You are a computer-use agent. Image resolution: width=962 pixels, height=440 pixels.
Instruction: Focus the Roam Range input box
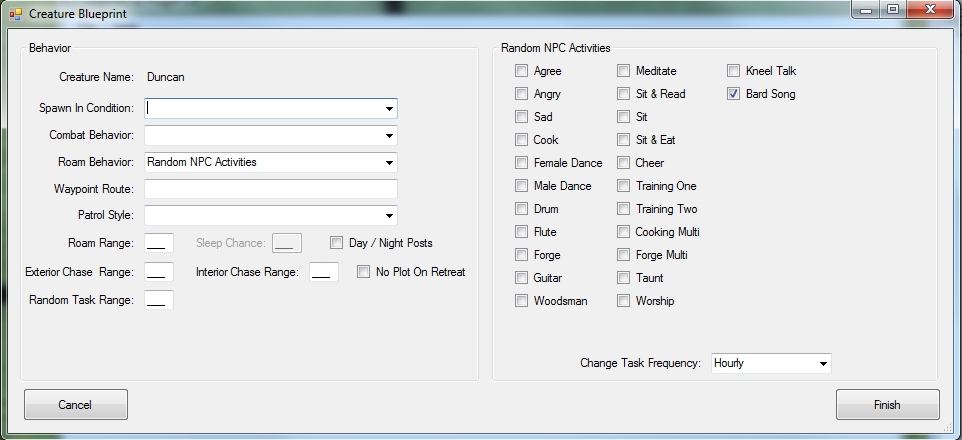(159, 243)
